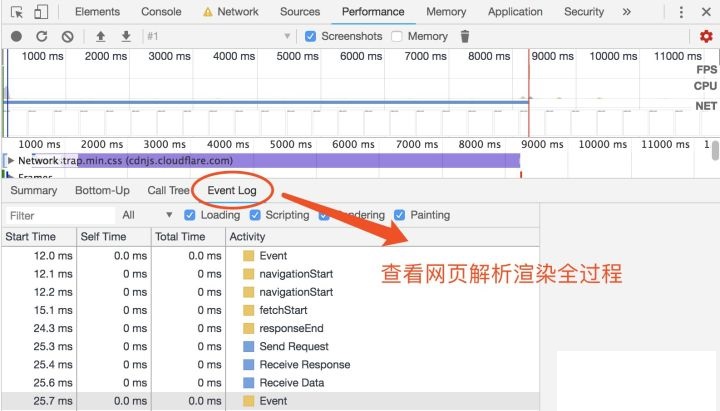Click the trash can collect garbage icon

click(465, 36)
